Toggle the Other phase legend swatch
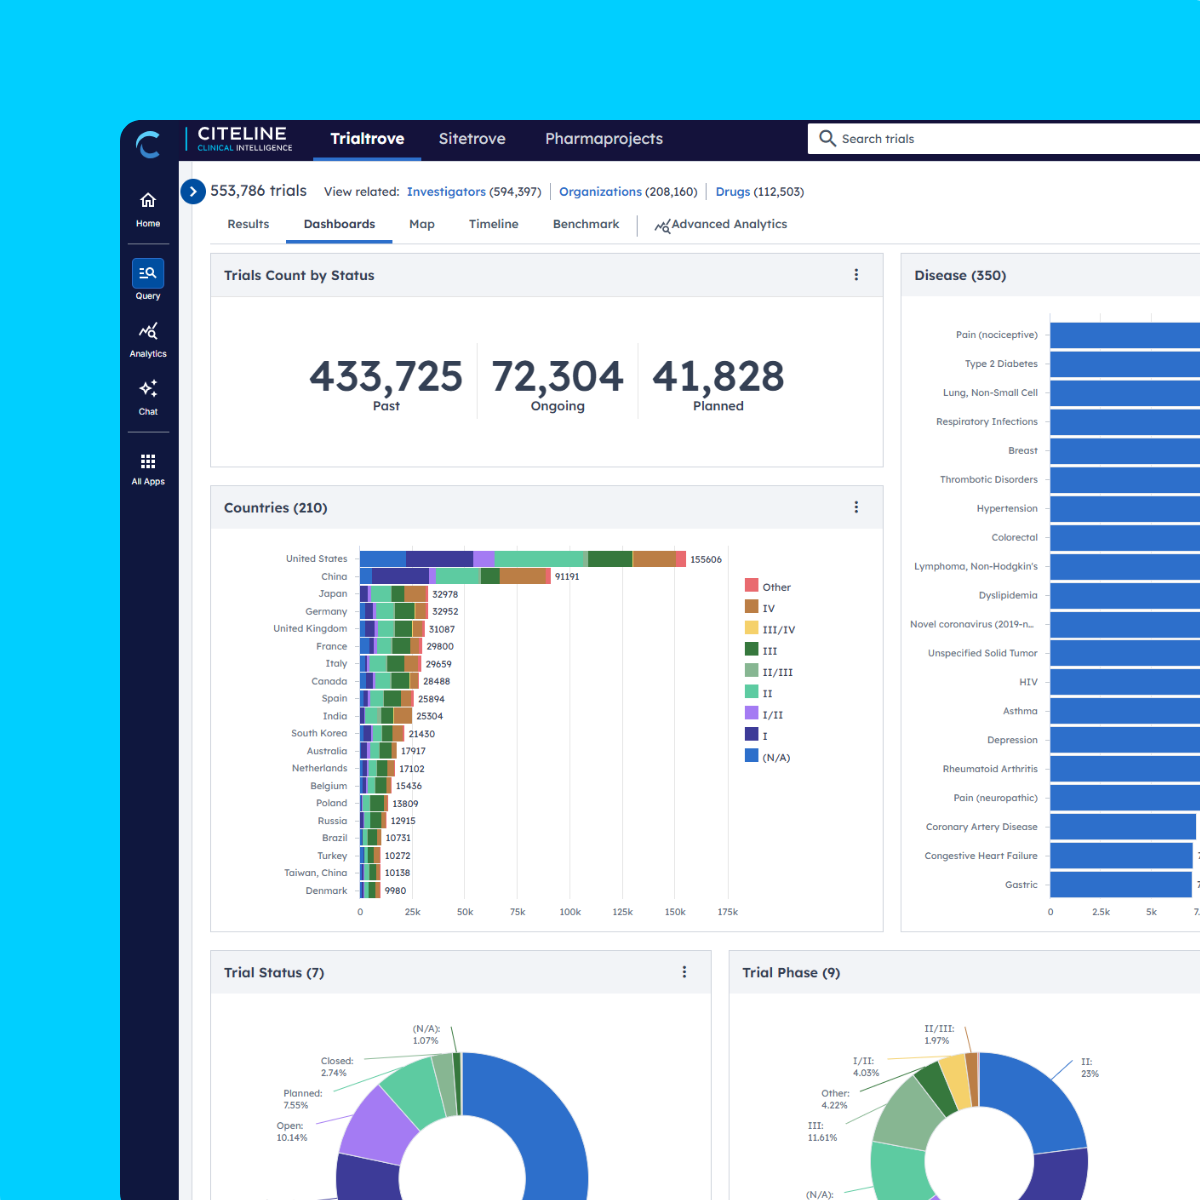 [751, 585]
